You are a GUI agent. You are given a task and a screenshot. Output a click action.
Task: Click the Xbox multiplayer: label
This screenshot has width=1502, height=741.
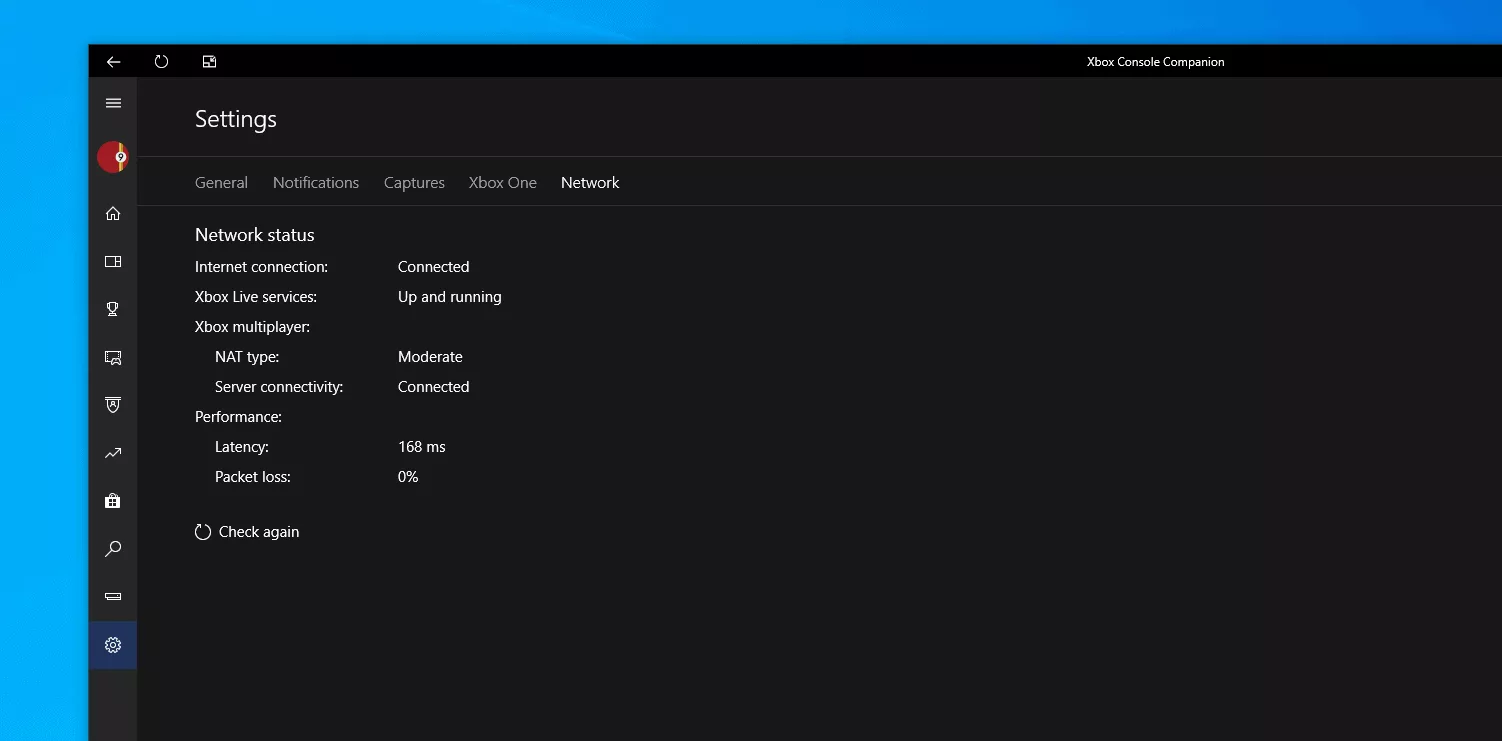point(253,327)
